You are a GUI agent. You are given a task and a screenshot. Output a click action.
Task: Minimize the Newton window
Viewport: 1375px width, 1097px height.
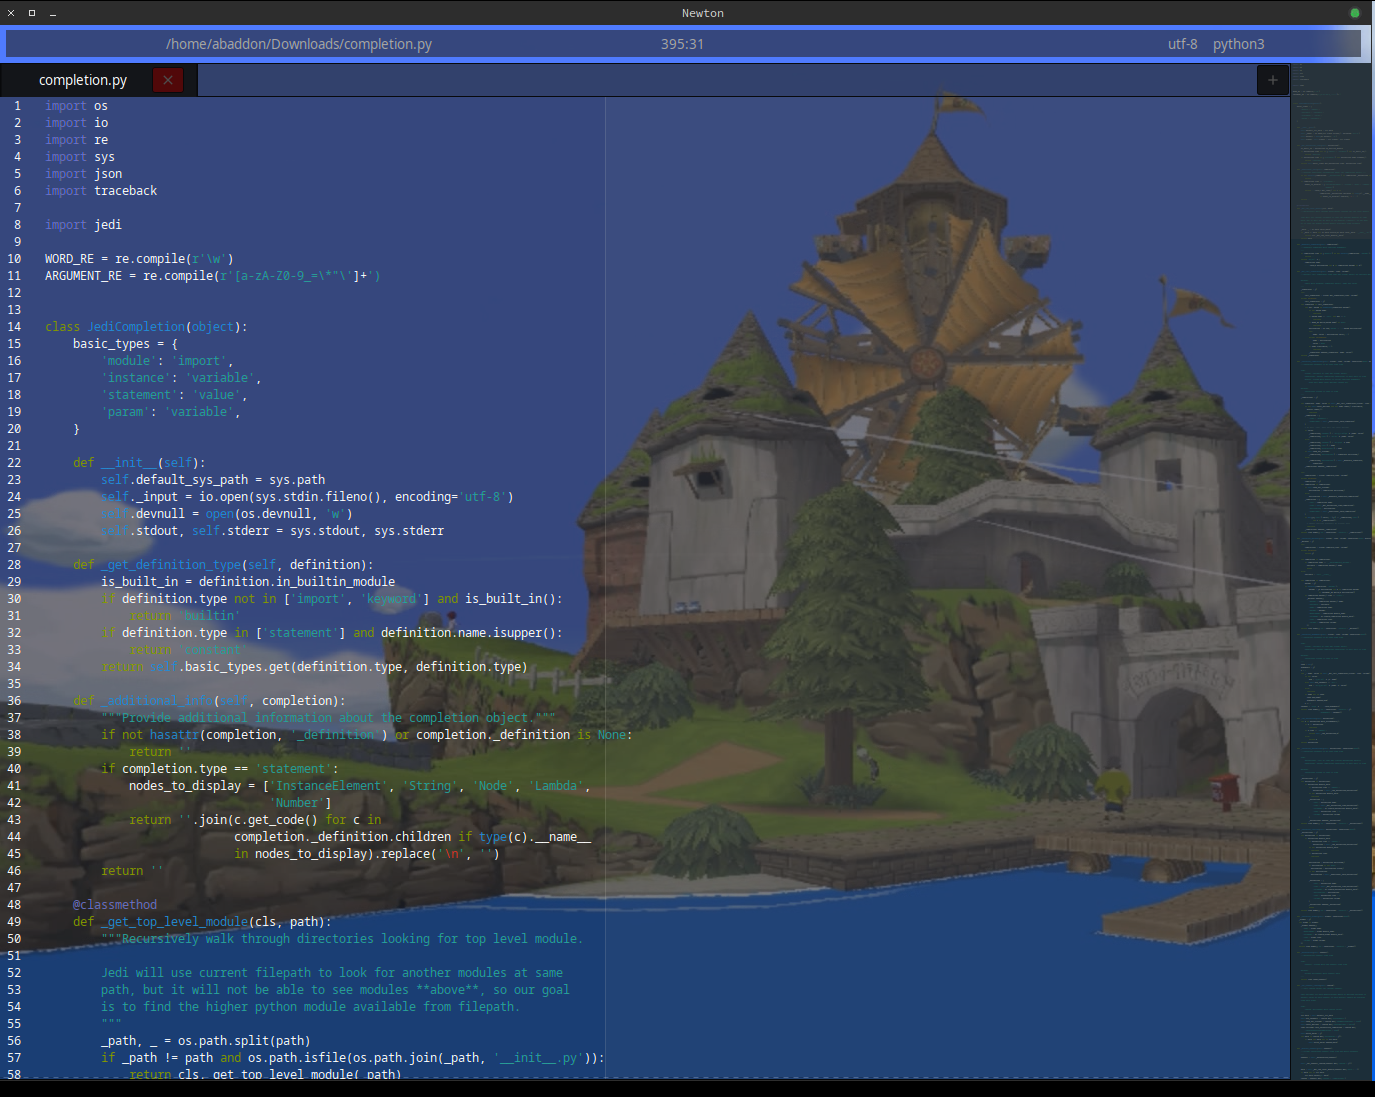(52, 13)
